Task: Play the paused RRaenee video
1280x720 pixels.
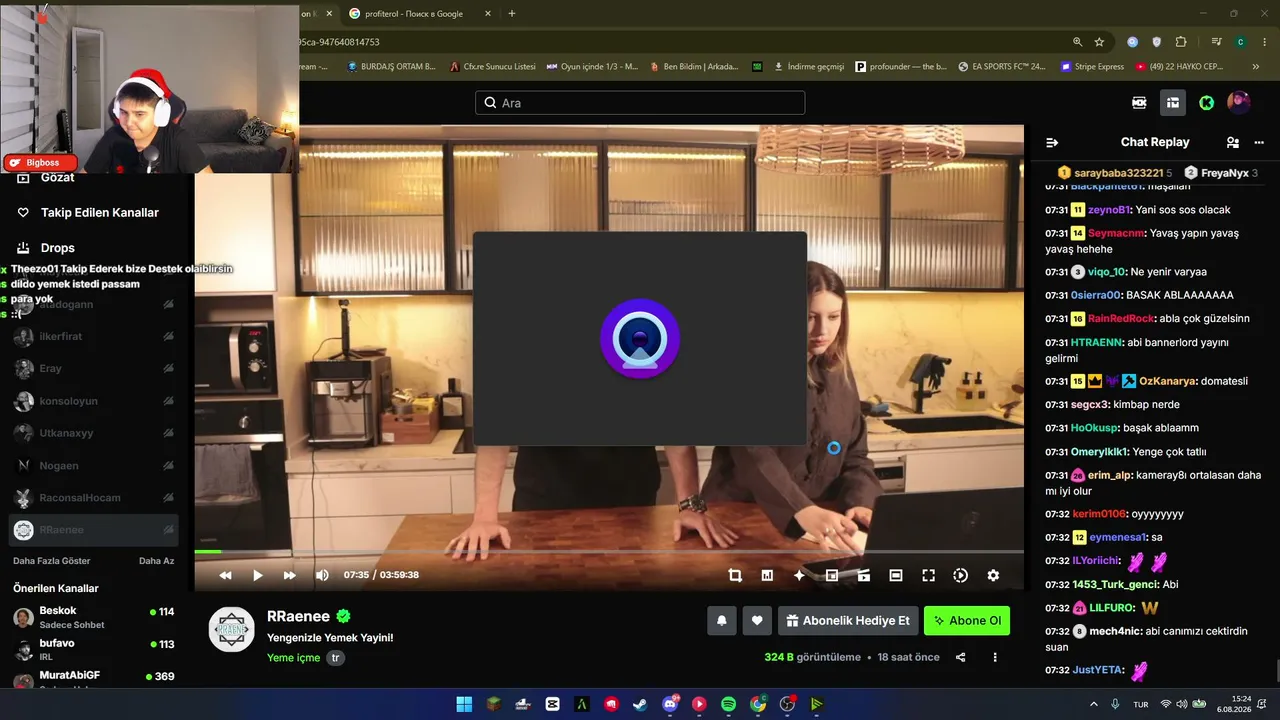Action: click(257, 575)
